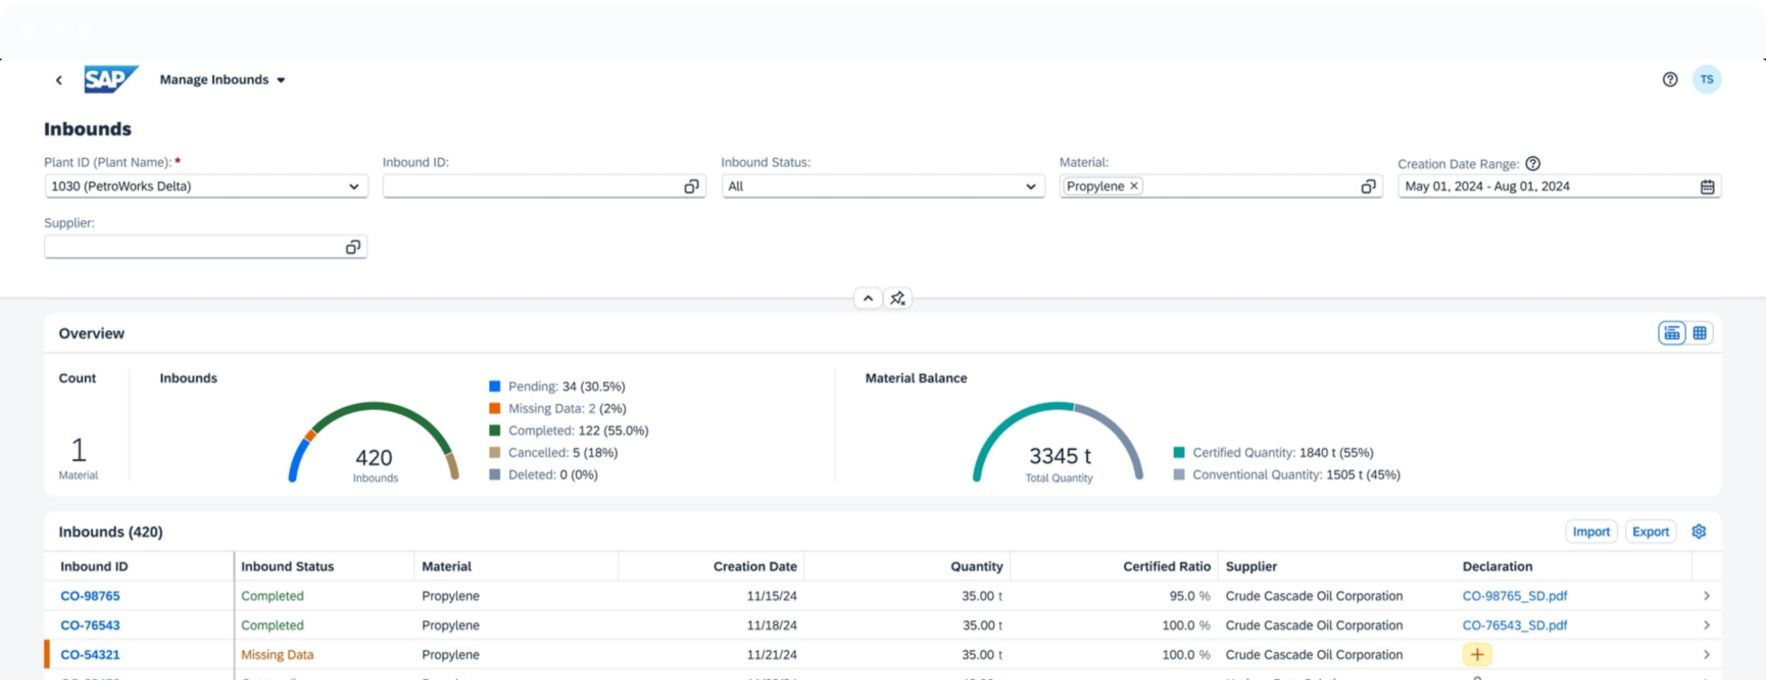Expand the Plant ID dropdown

[x=353, y=187]
